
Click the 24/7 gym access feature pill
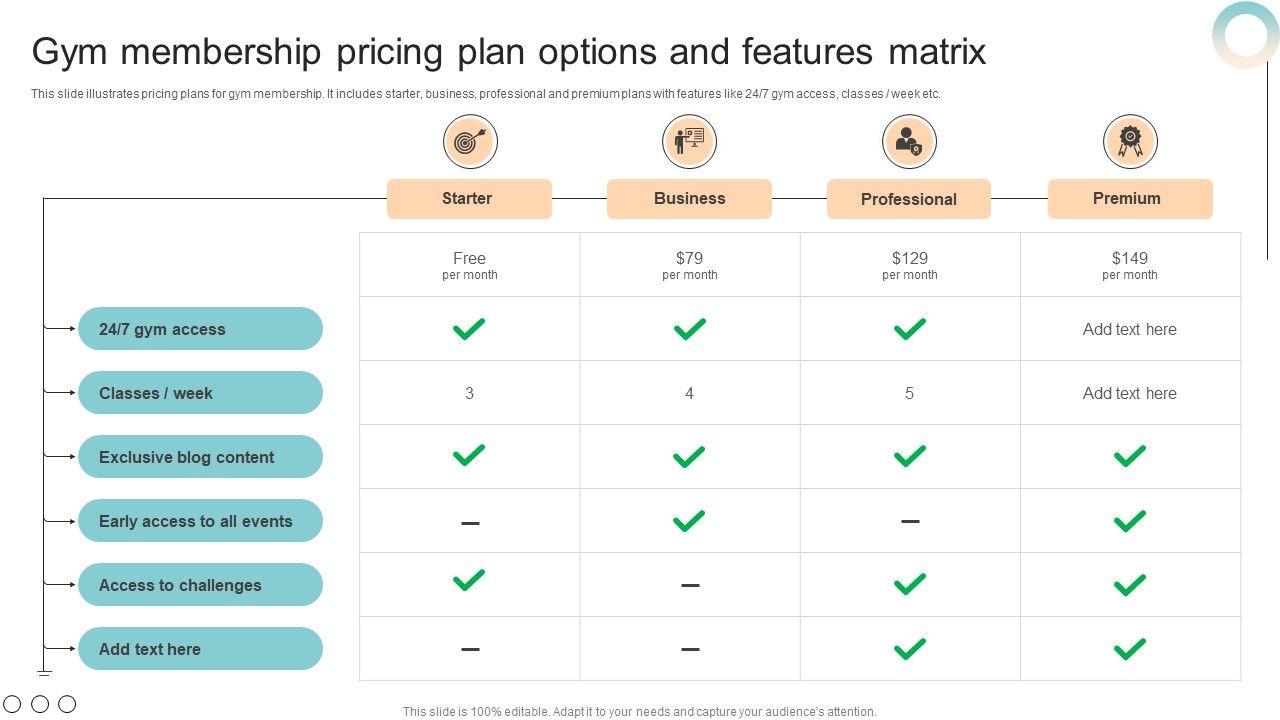(x=200, y=329)
